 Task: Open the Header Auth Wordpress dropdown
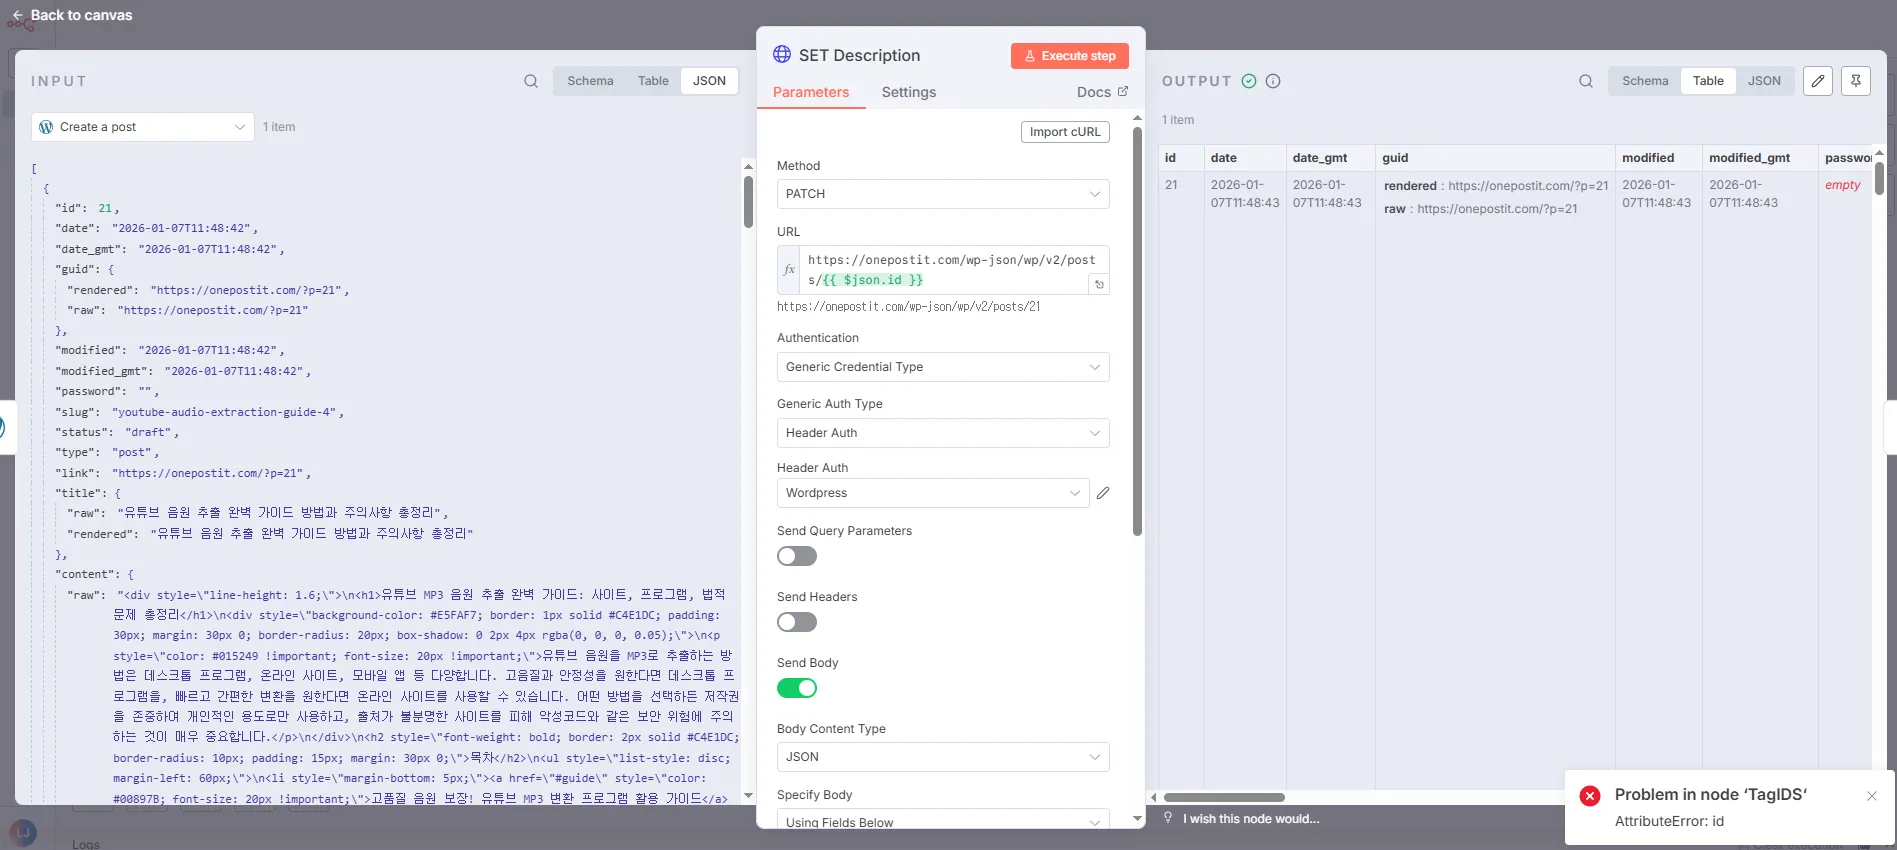933,493
